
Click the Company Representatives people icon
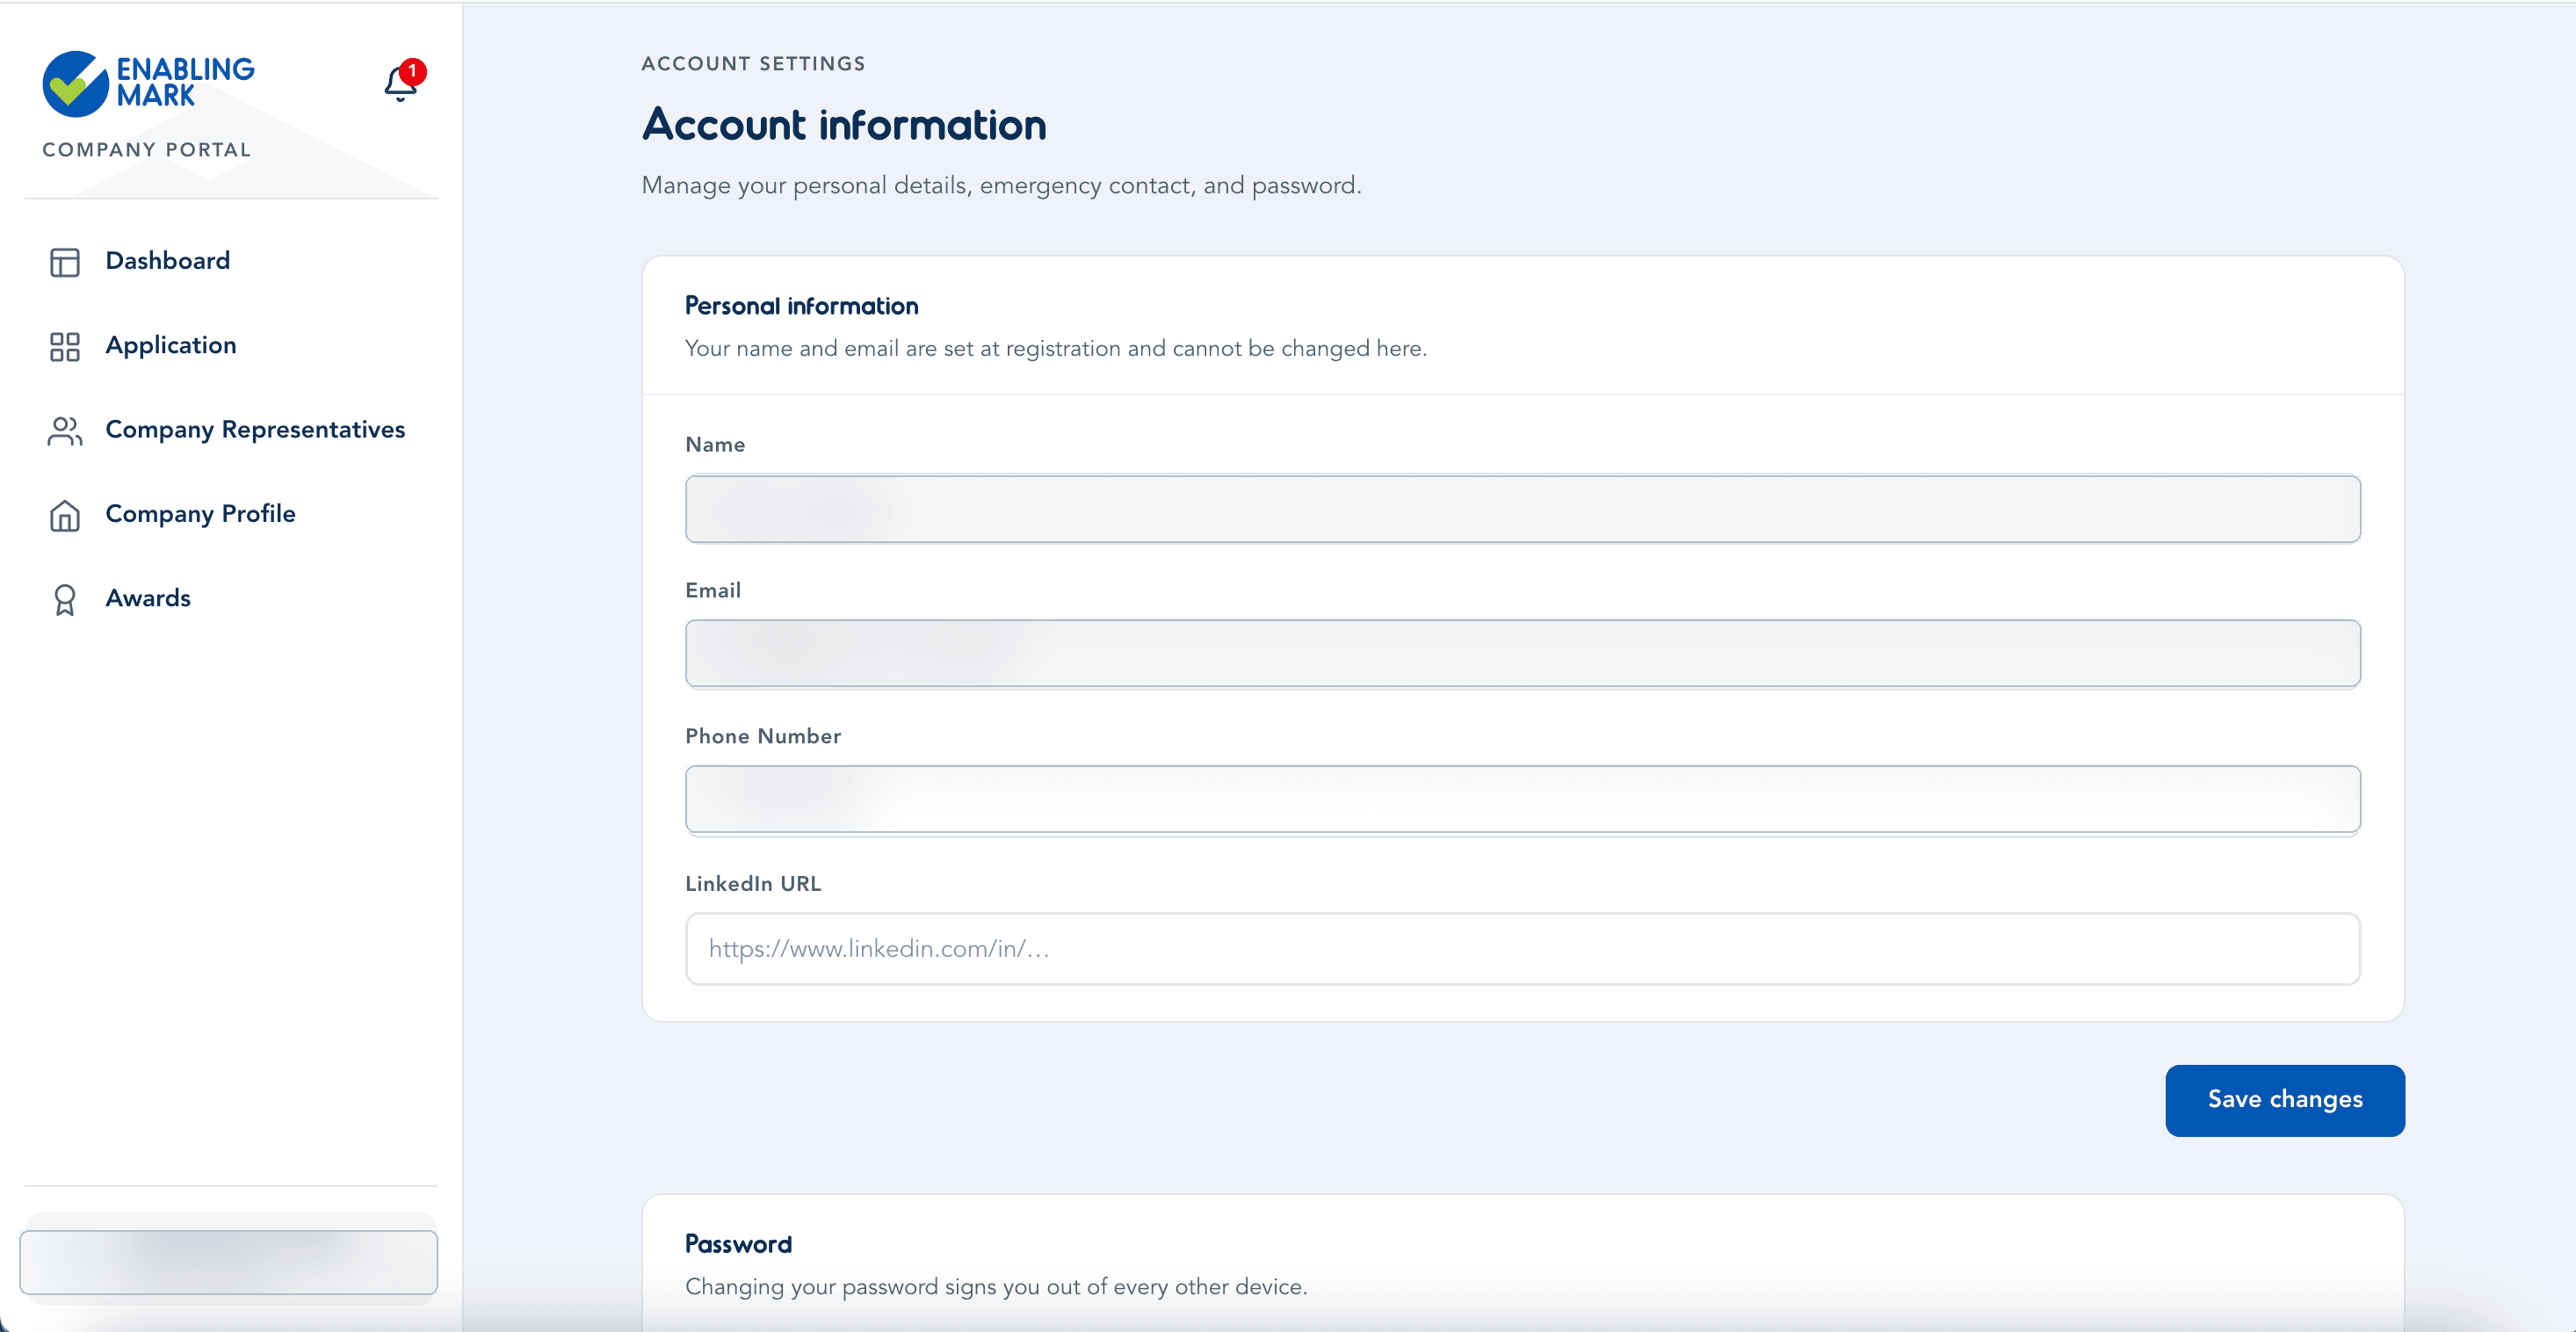(65, 431)
